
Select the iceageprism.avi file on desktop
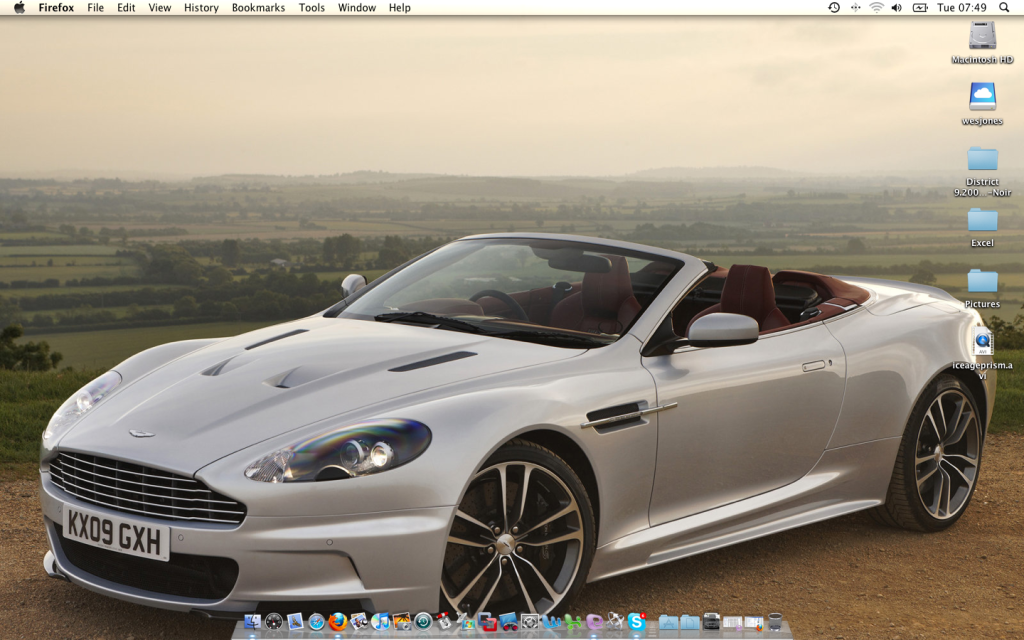click(x=982, y=353)
